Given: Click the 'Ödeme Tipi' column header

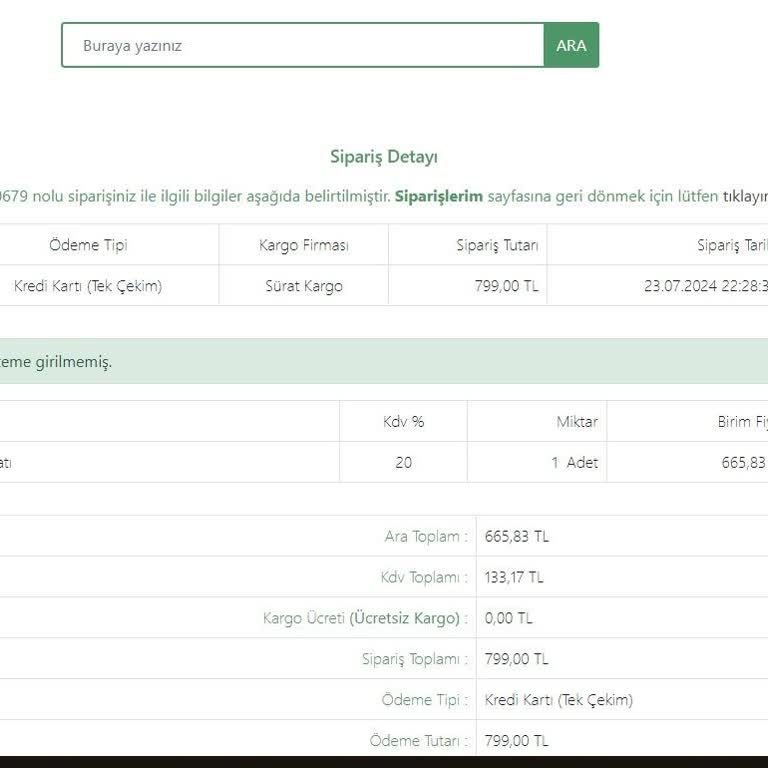Looking at the screenshot, I should point(88,245).
